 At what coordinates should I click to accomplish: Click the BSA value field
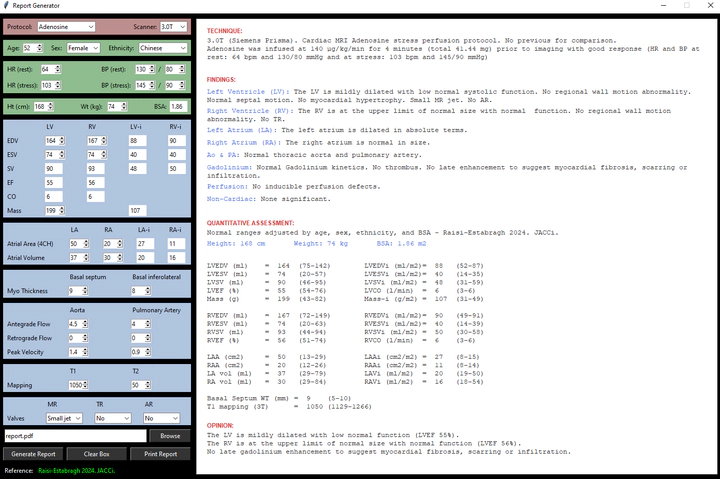(177, 106)
